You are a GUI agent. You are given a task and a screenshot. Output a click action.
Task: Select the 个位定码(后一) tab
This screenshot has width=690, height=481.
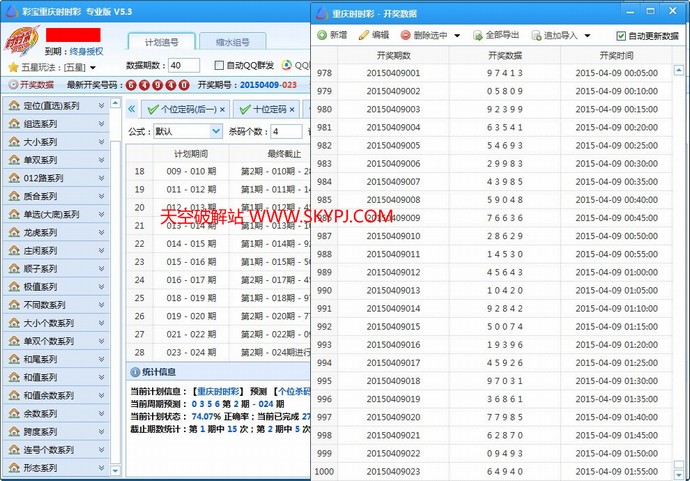tap(183, 109)
